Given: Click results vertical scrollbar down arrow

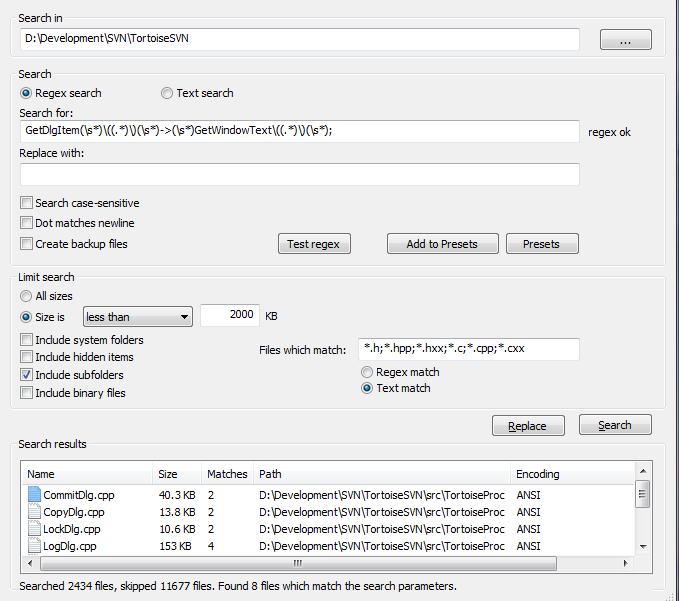Looking at the screenshot, I should (x=643, y=546).
